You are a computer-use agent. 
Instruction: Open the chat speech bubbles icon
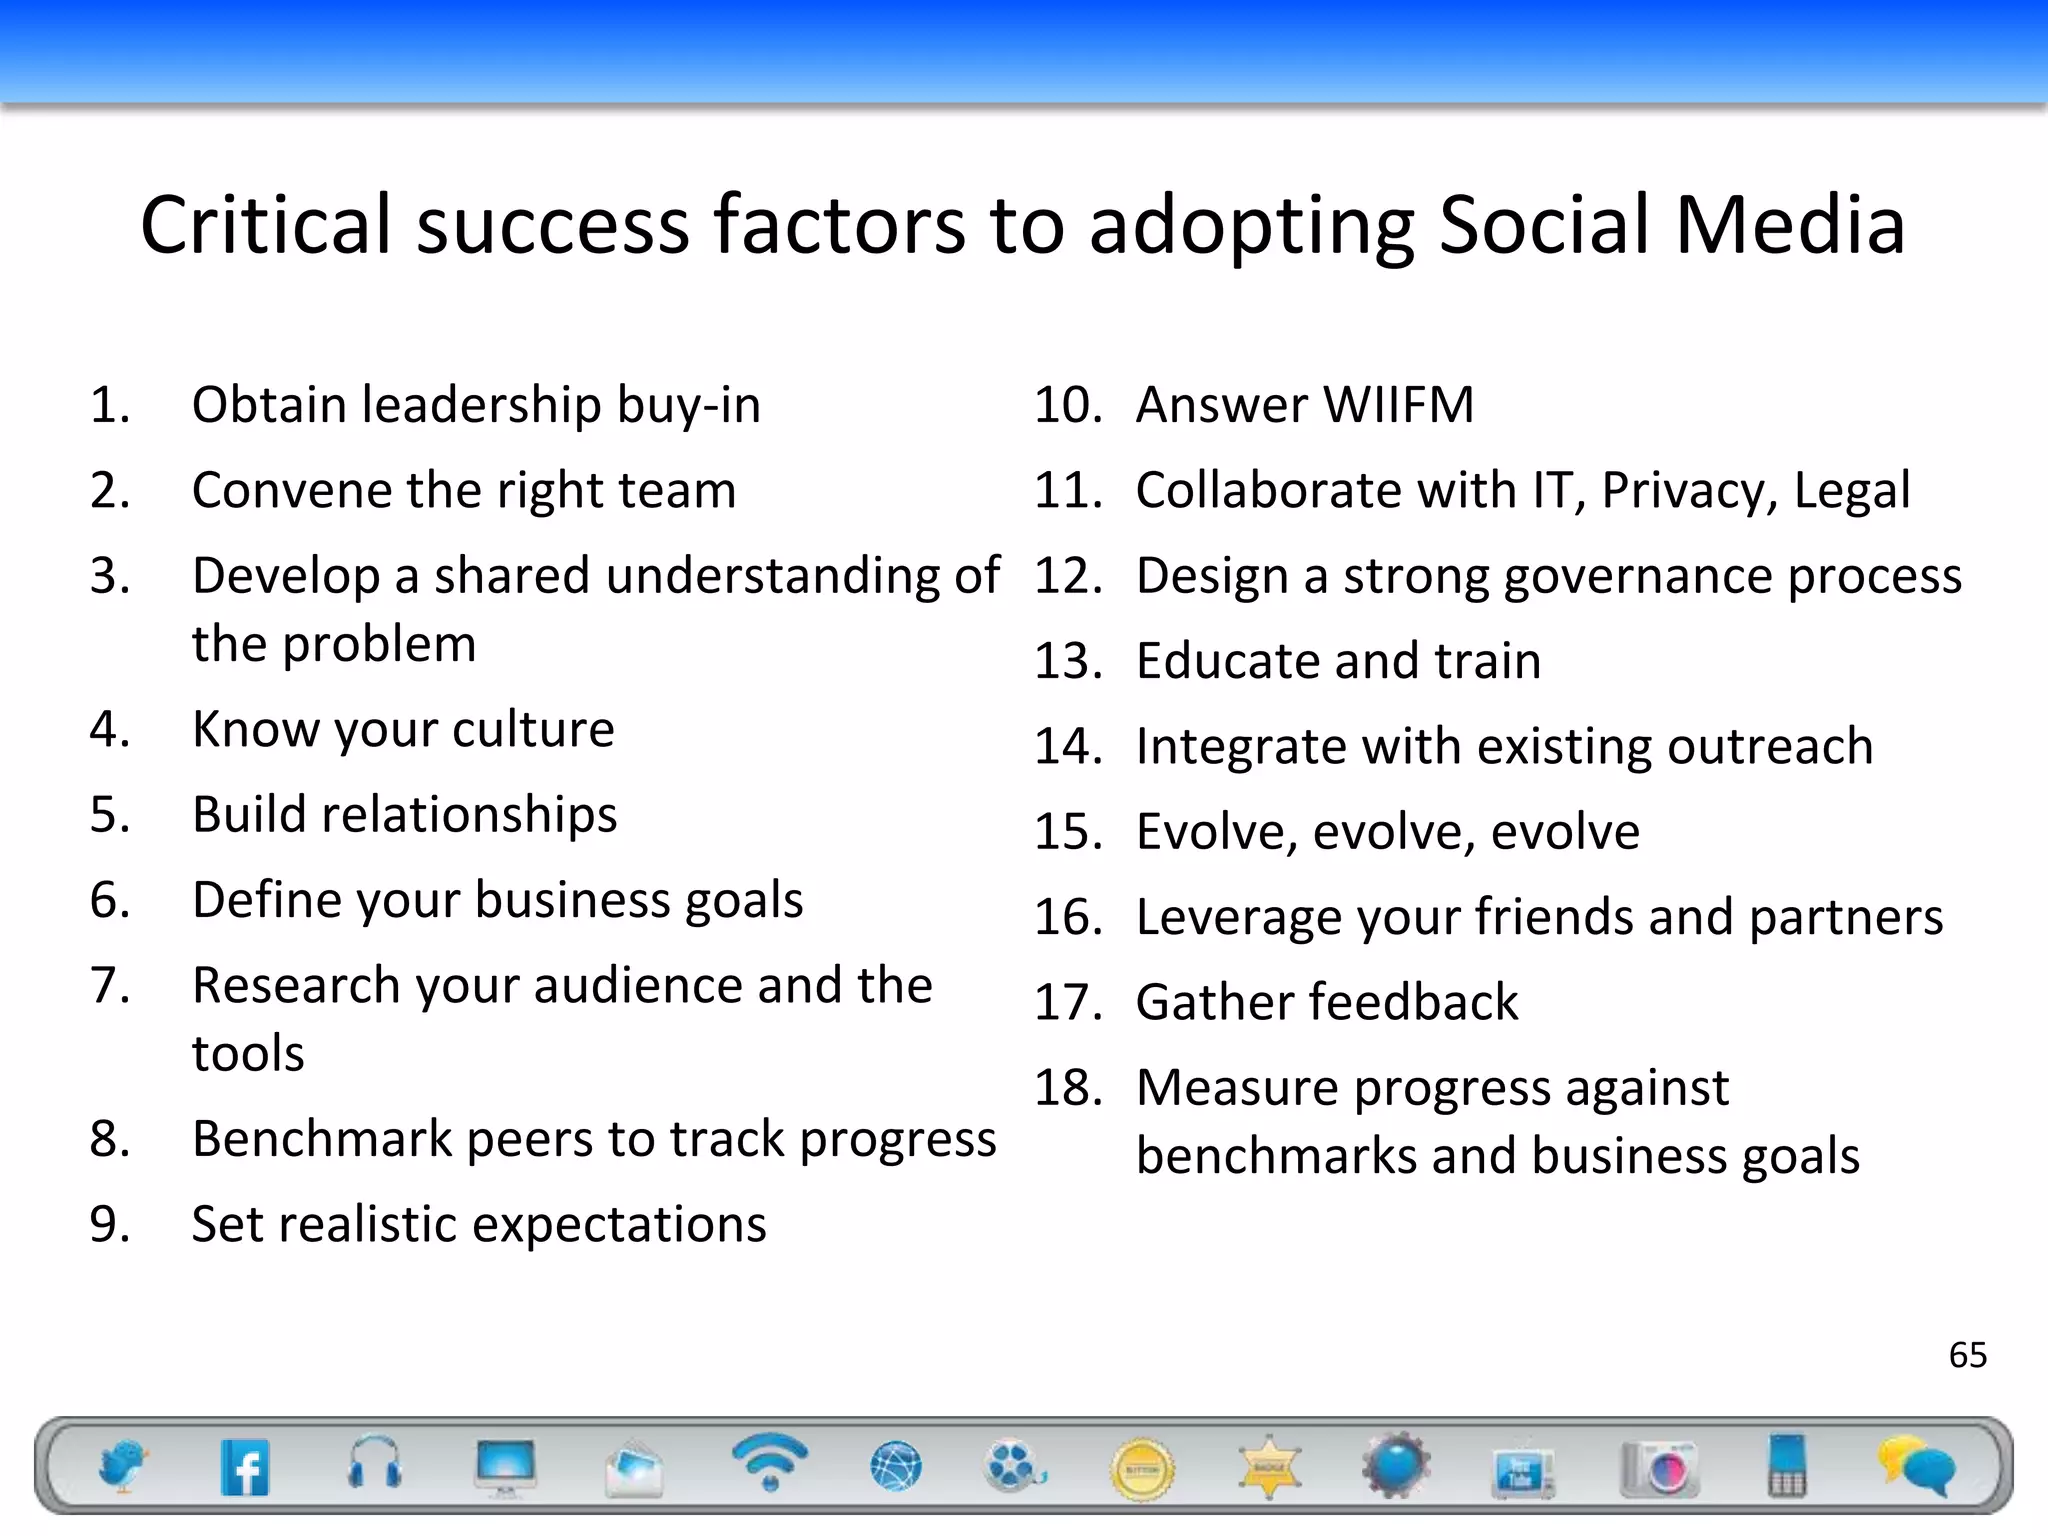pos(1917,1465)
